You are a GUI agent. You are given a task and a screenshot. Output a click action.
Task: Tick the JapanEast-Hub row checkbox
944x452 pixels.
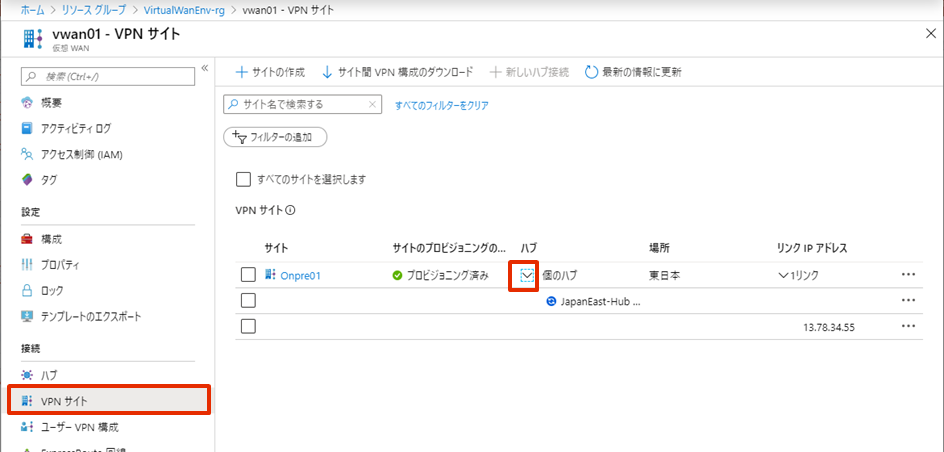tap(248, 300)
